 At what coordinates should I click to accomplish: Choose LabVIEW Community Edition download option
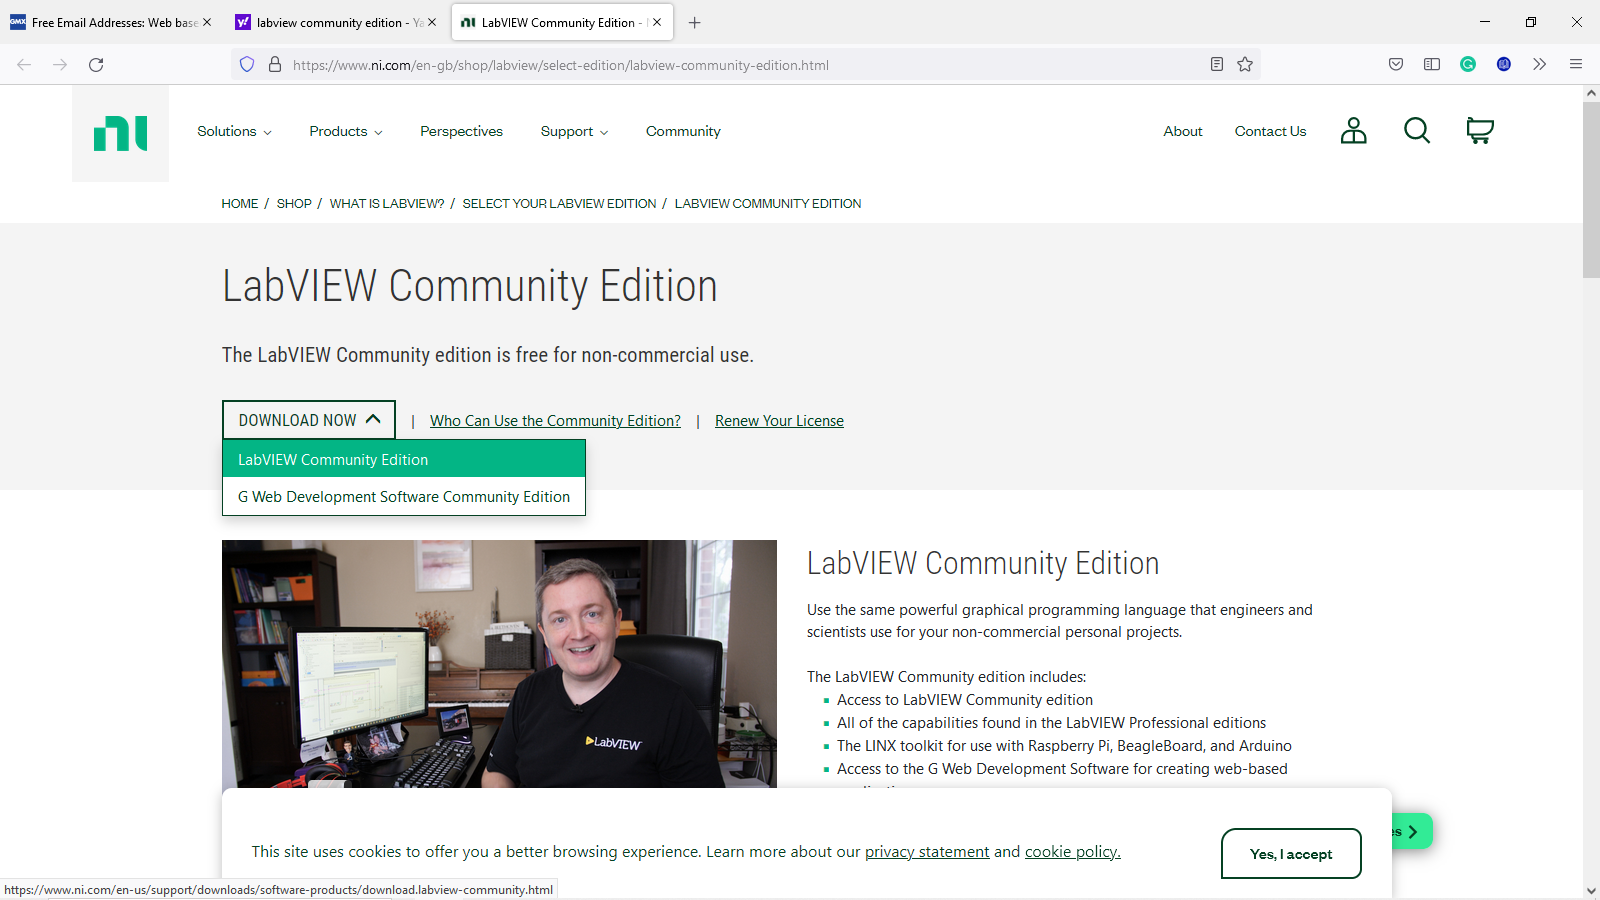pyautogui.click(x=404, y=460)
